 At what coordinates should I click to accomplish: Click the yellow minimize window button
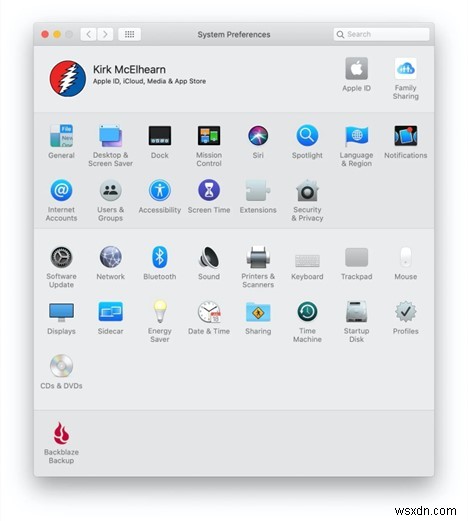(57, 34)
